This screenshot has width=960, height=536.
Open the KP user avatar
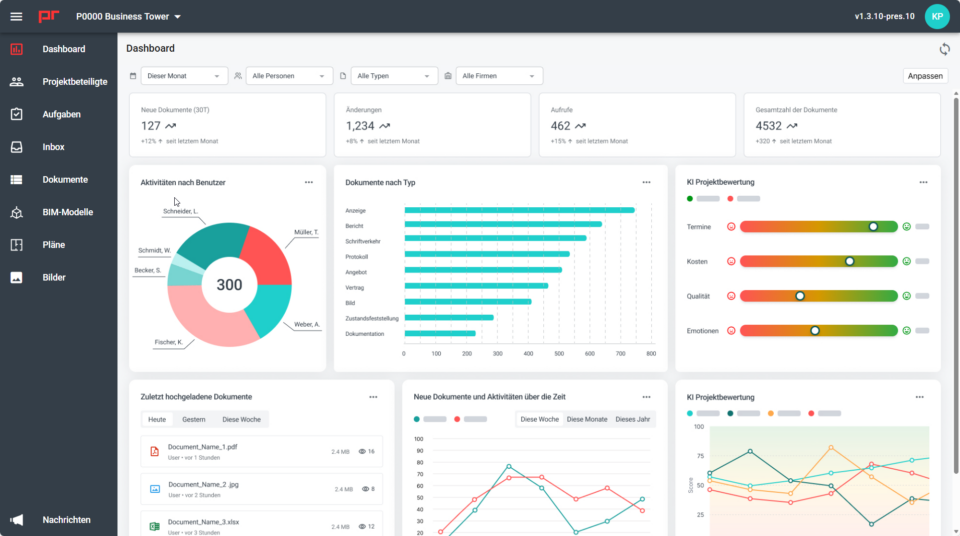tap(937, 17)
